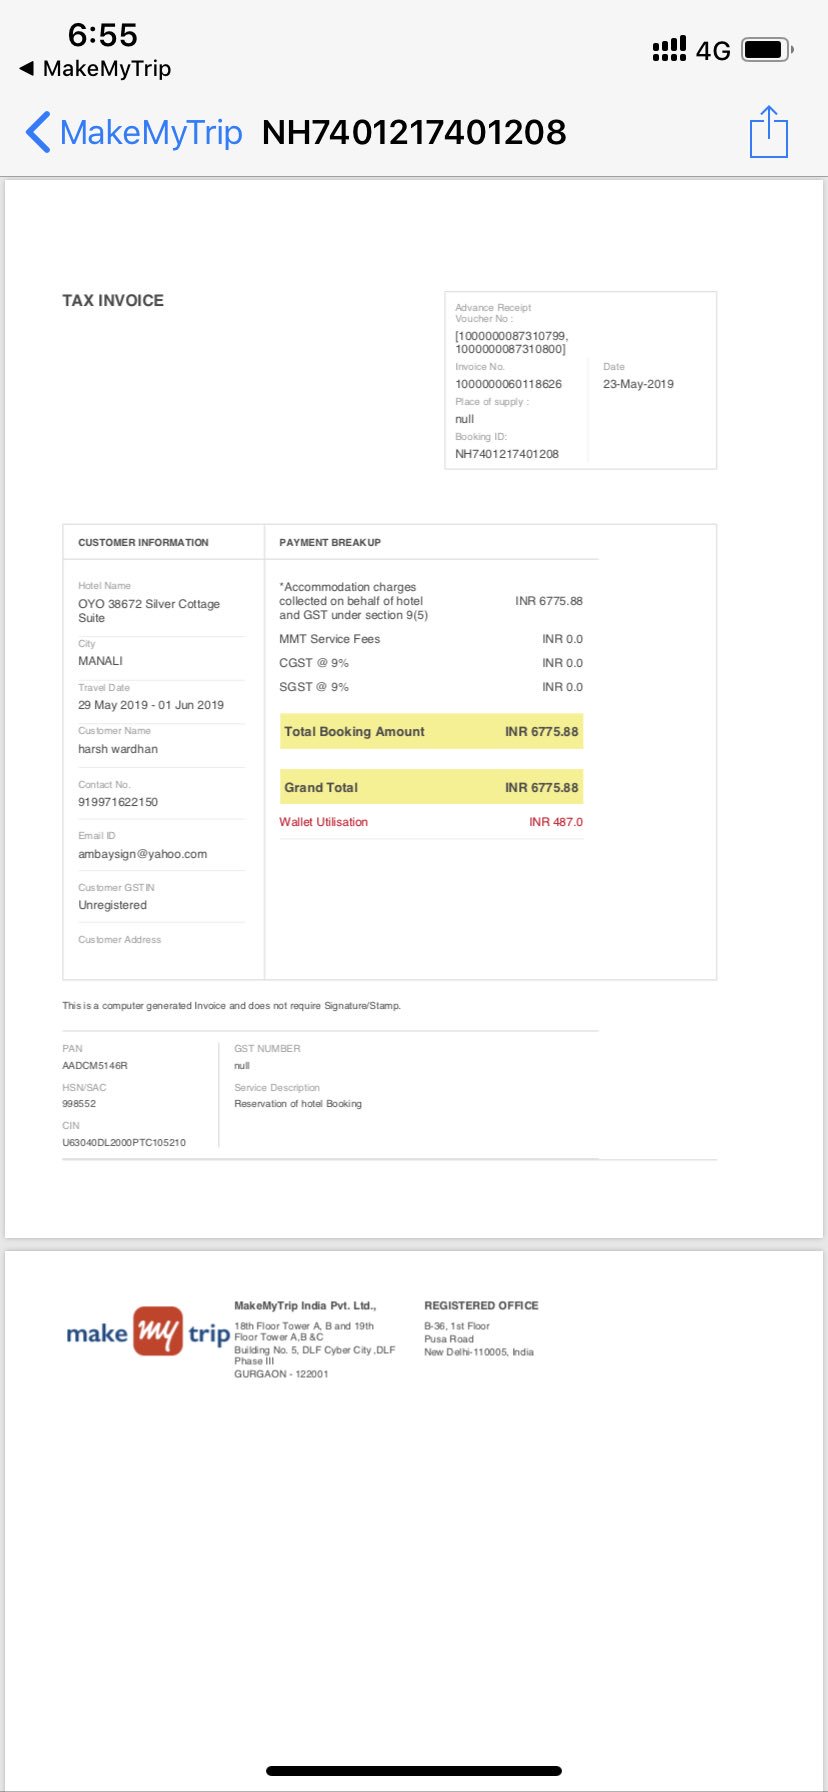Tap the PAYMENT BREAKUP header
The height and width of the screenshot is (1792, 828).
pos(330,542)
